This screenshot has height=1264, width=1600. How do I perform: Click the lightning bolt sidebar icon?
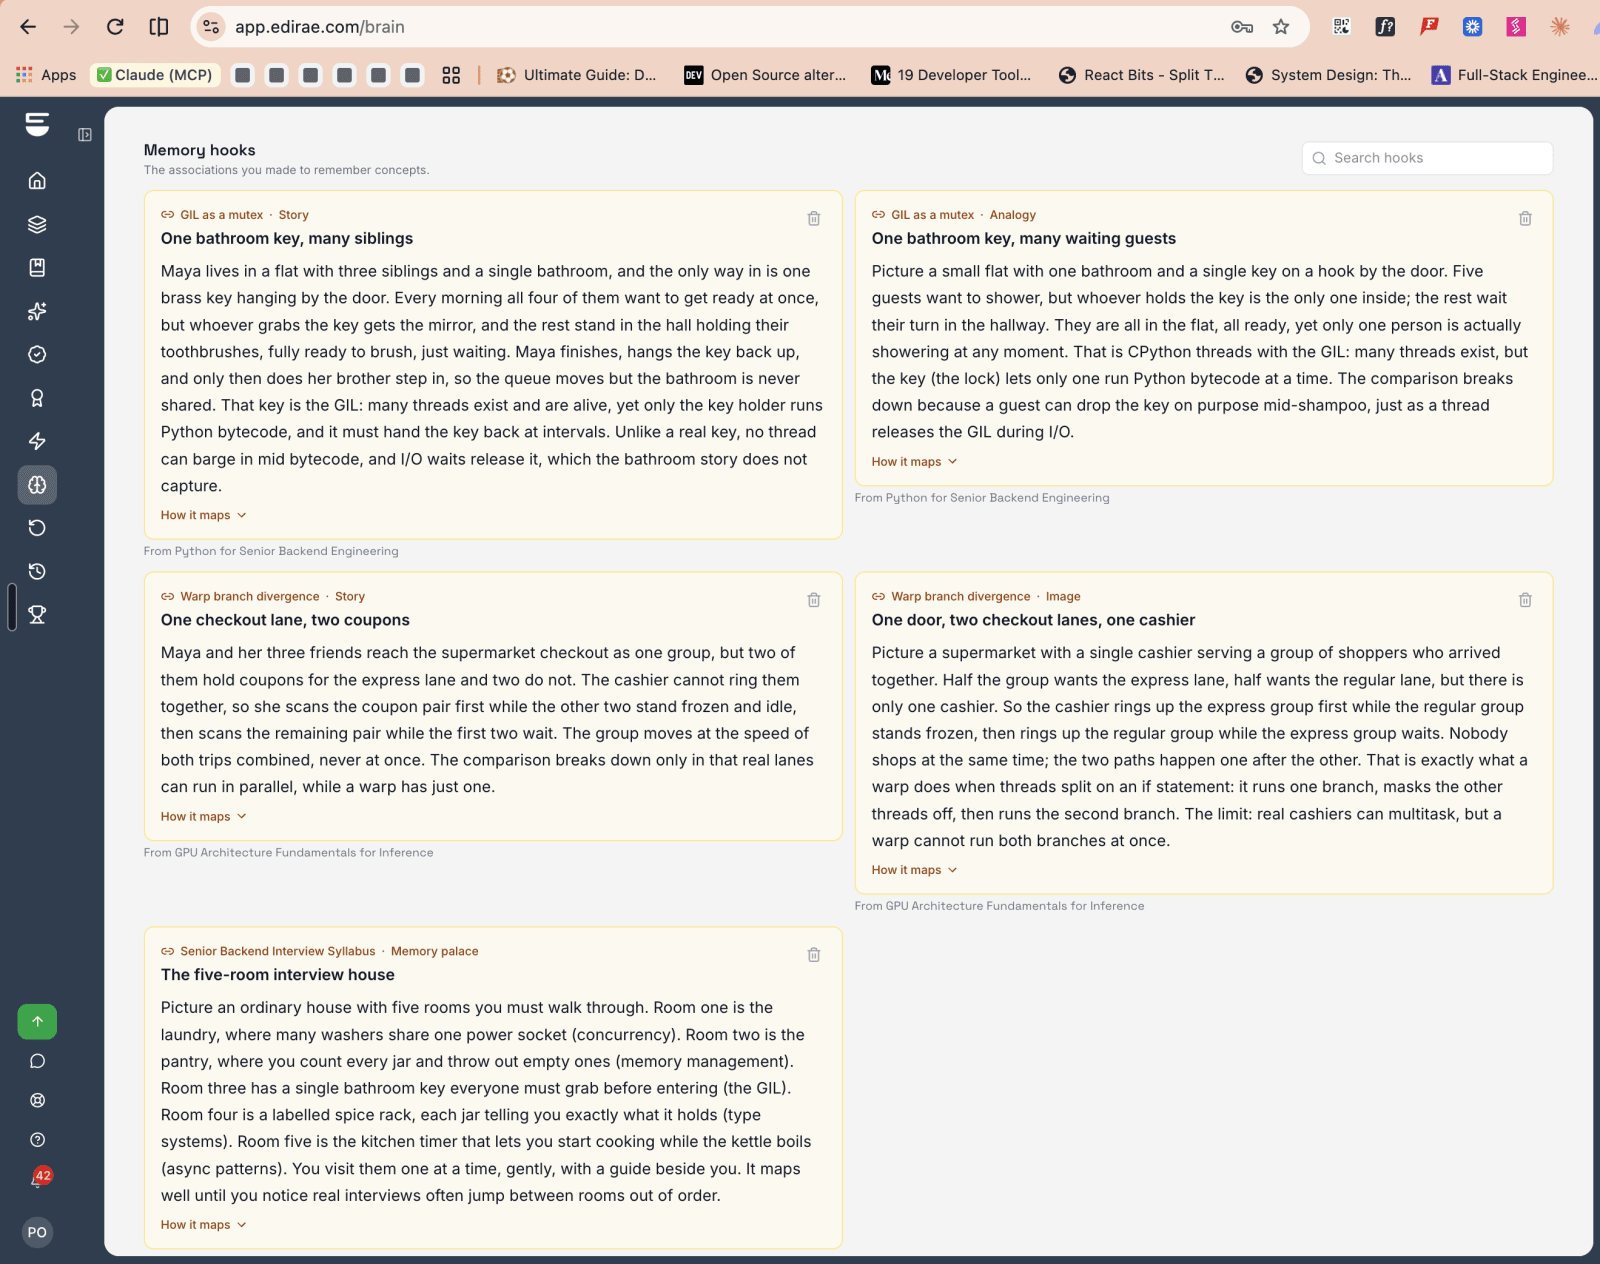(x=37, y=441)
